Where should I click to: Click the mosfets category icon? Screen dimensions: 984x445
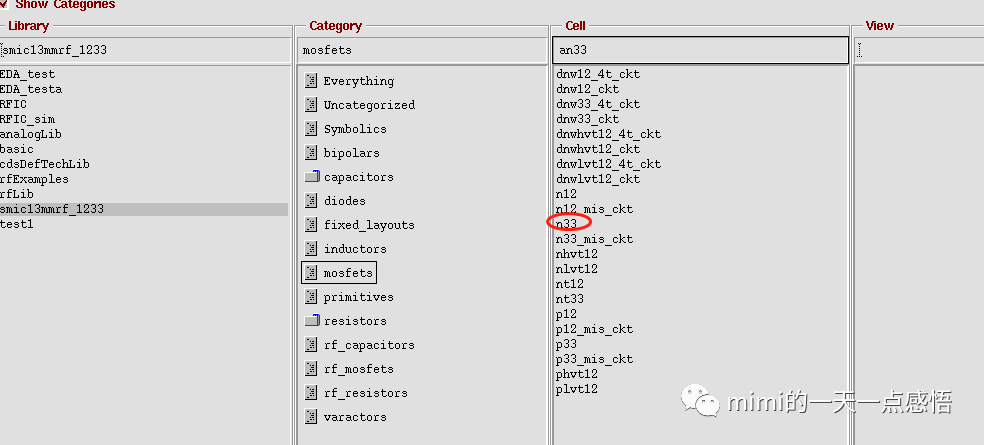pos(311,273)
